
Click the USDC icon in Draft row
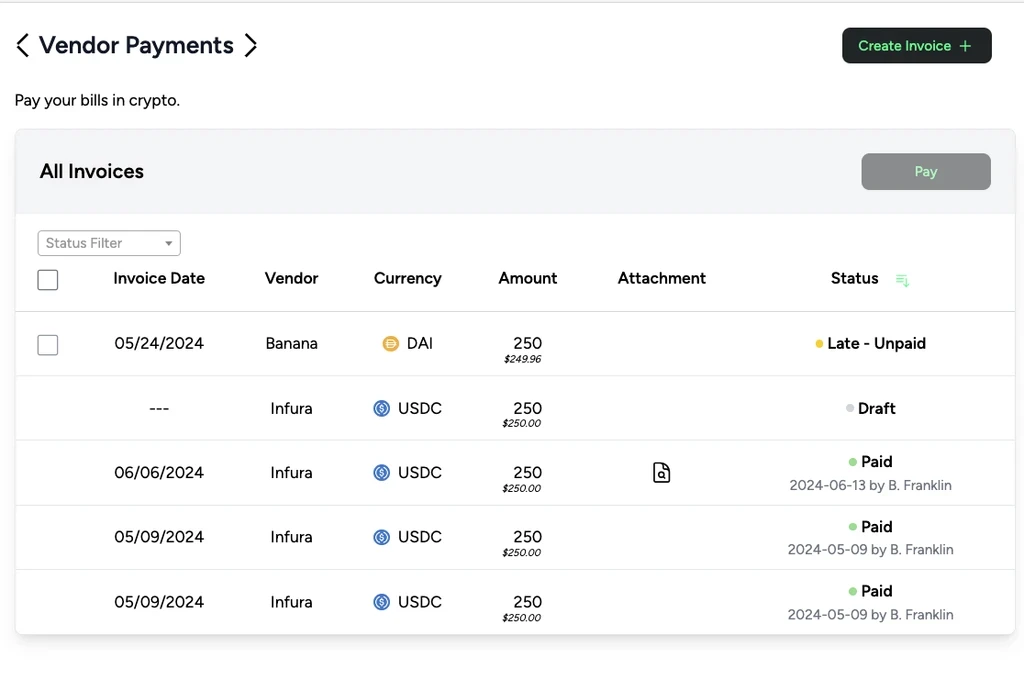[381, 409]
